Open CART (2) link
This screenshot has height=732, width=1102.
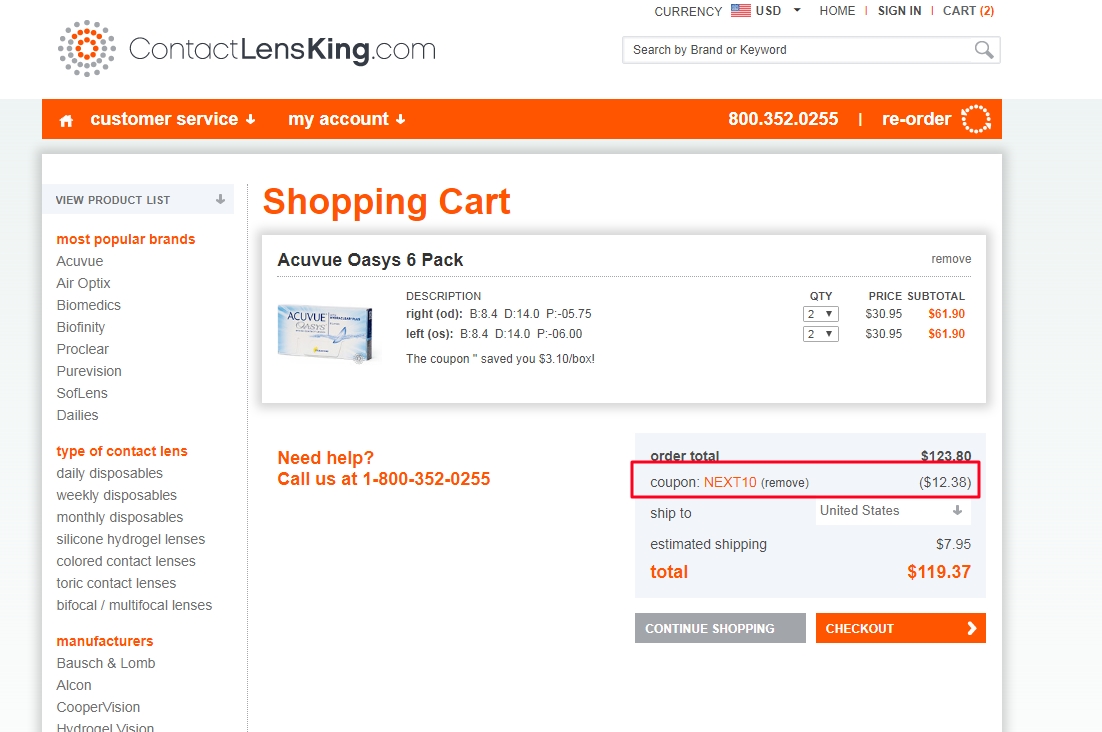click(x=968, y=11)
